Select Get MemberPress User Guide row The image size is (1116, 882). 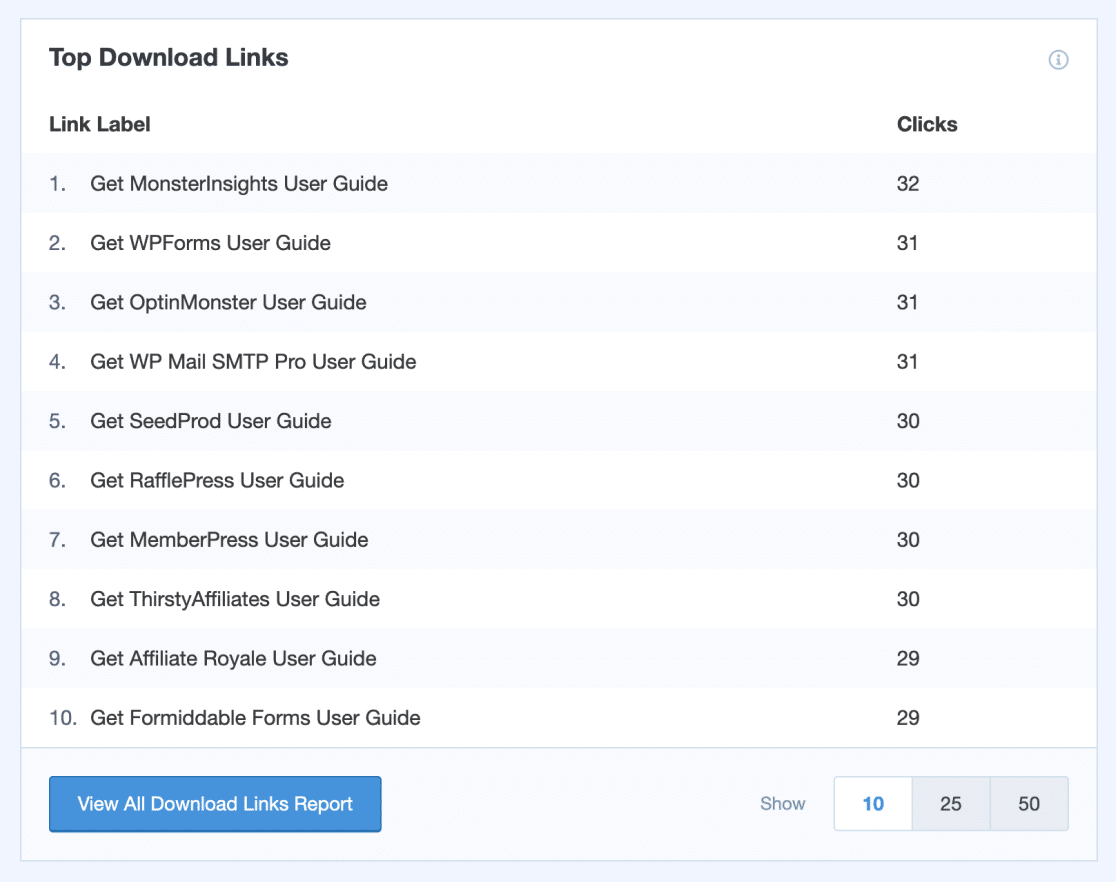click(229, 540)
